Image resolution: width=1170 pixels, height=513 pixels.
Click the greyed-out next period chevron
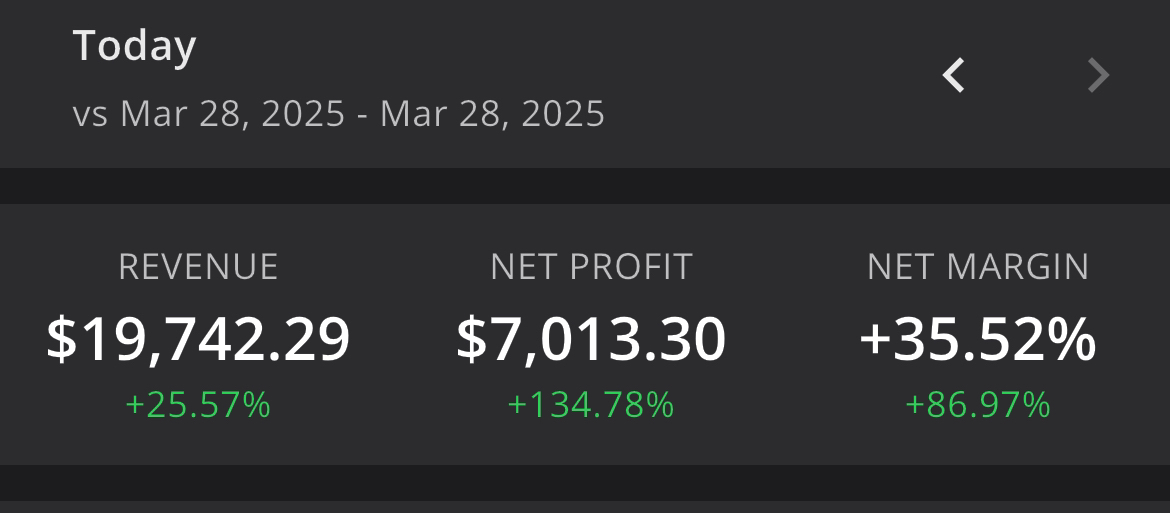[1098, 75]
